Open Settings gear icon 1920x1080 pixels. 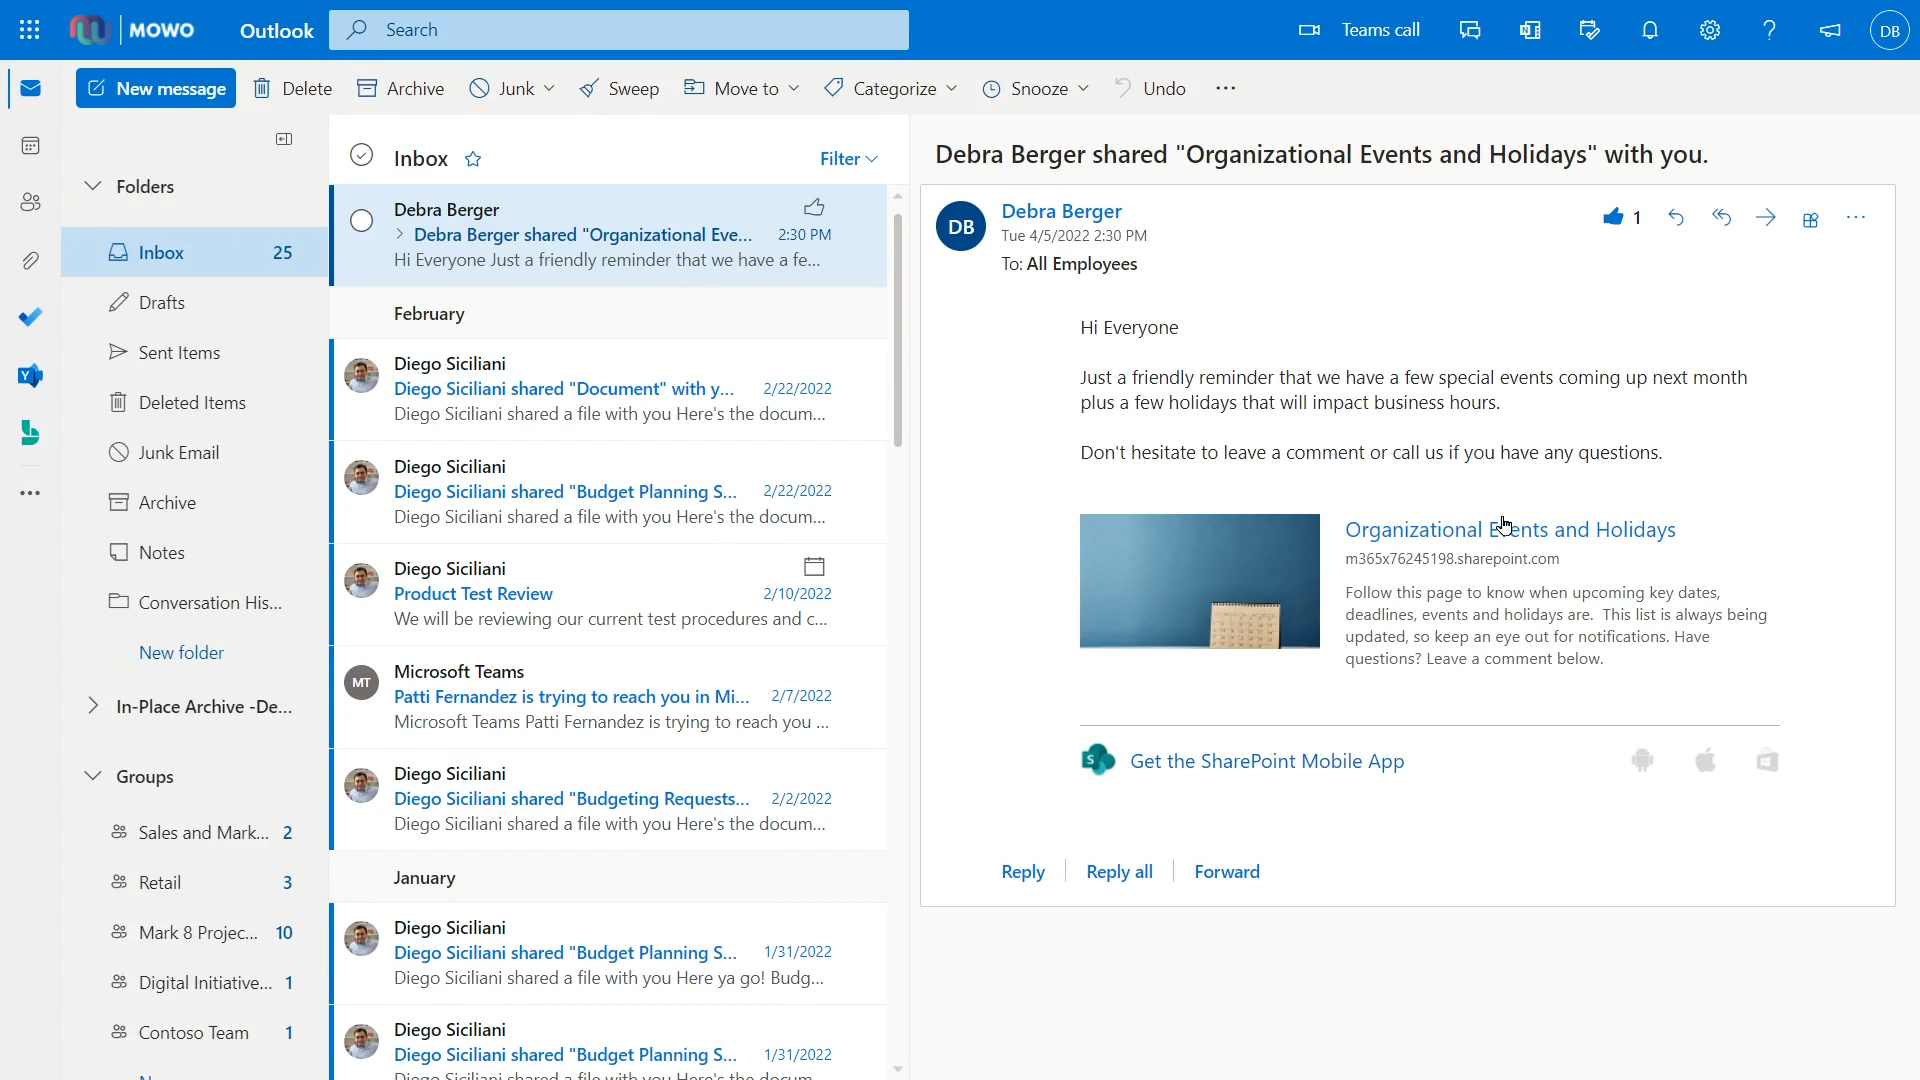pos(1710,30)
